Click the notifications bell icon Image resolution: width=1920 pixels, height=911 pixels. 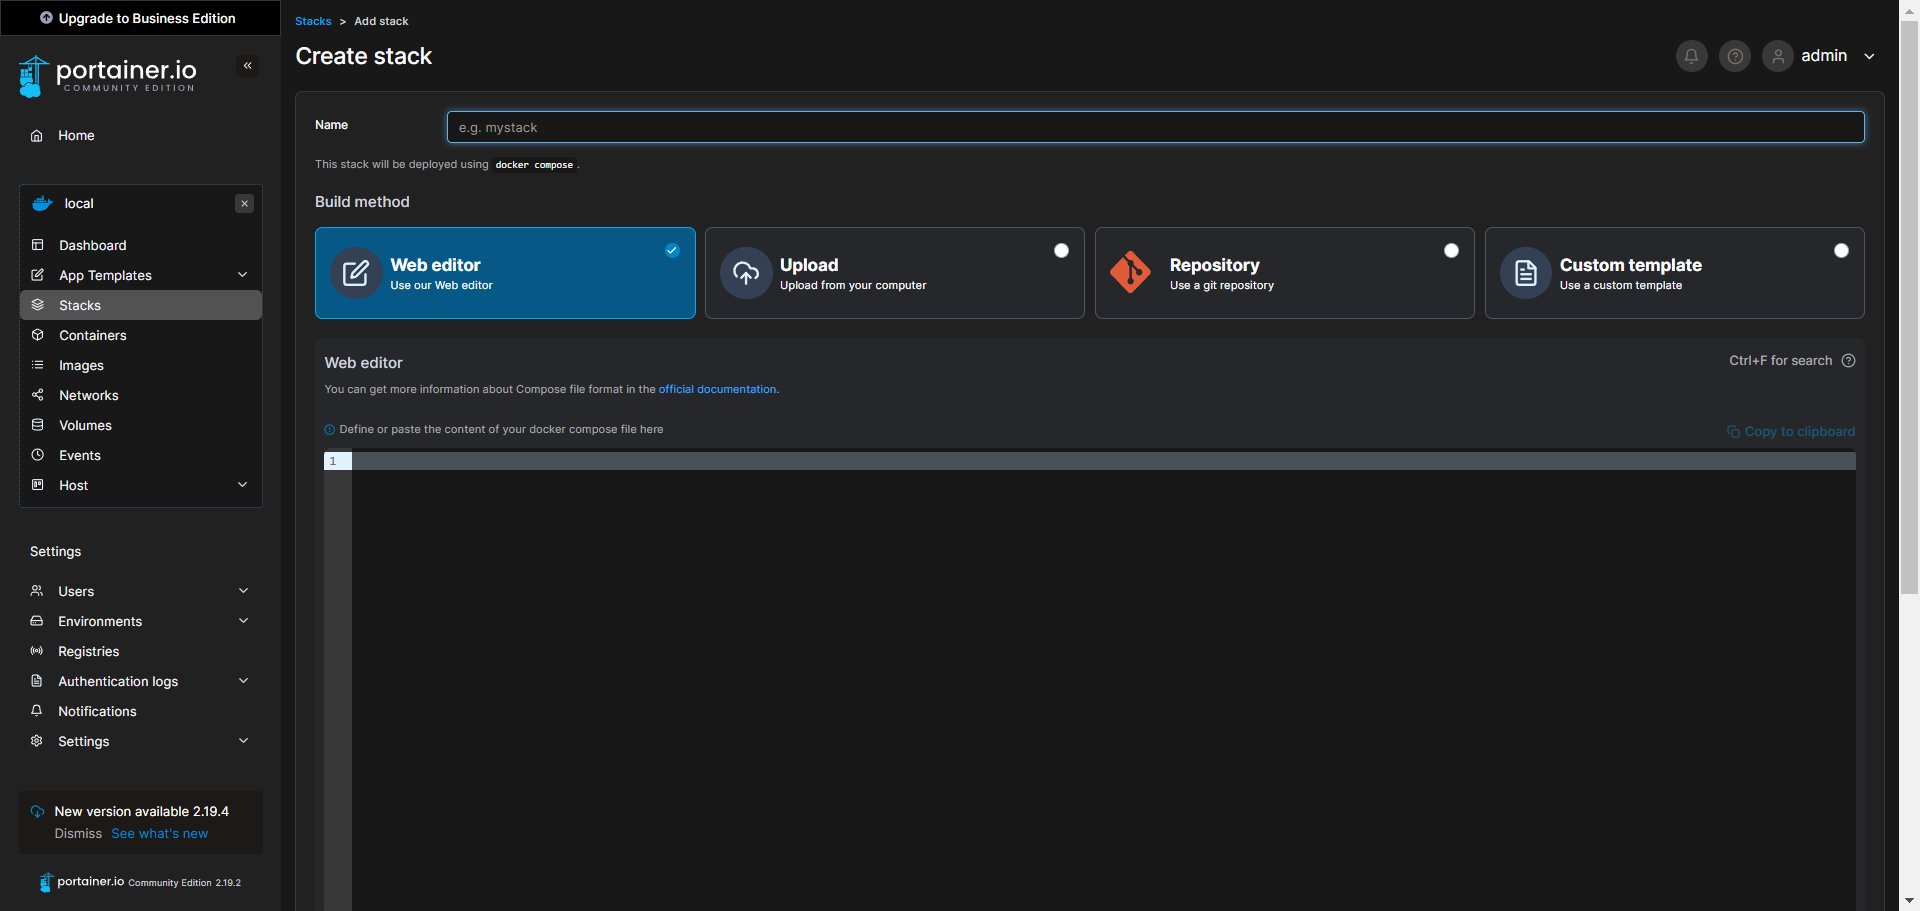point(1691,56)
